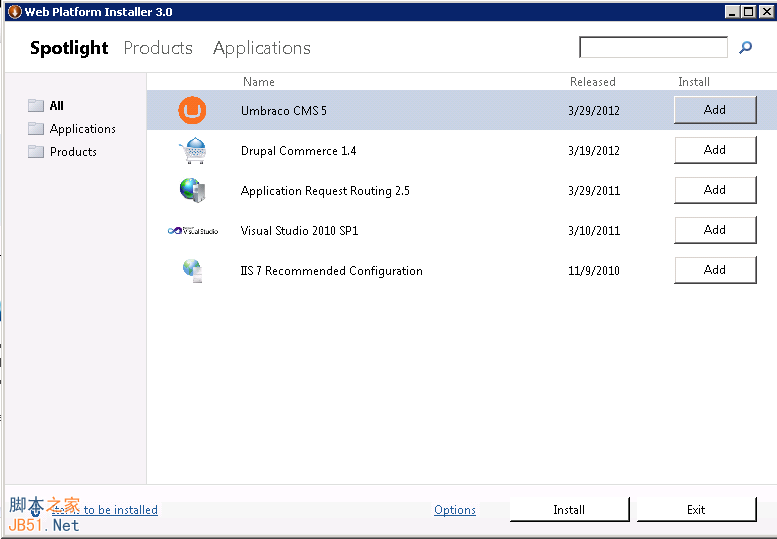The width and height of the screenshot is (777, 539).
Task: Click the Web Platform Installer title icon
Action: click(14, 12)
